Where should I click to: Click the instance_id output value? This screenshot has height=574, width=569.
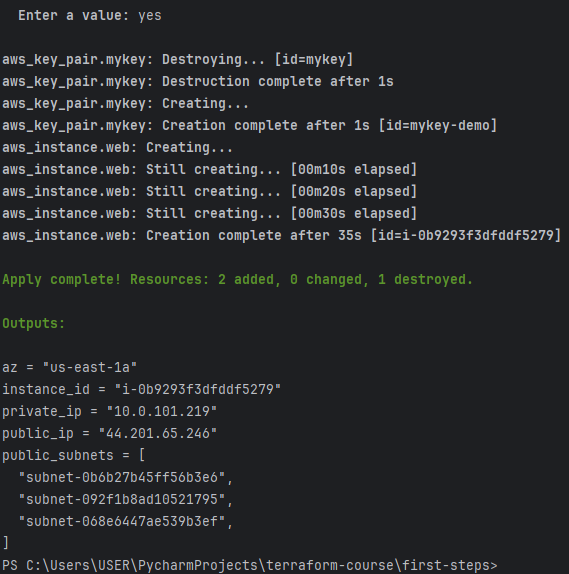[x=198, y=389]
